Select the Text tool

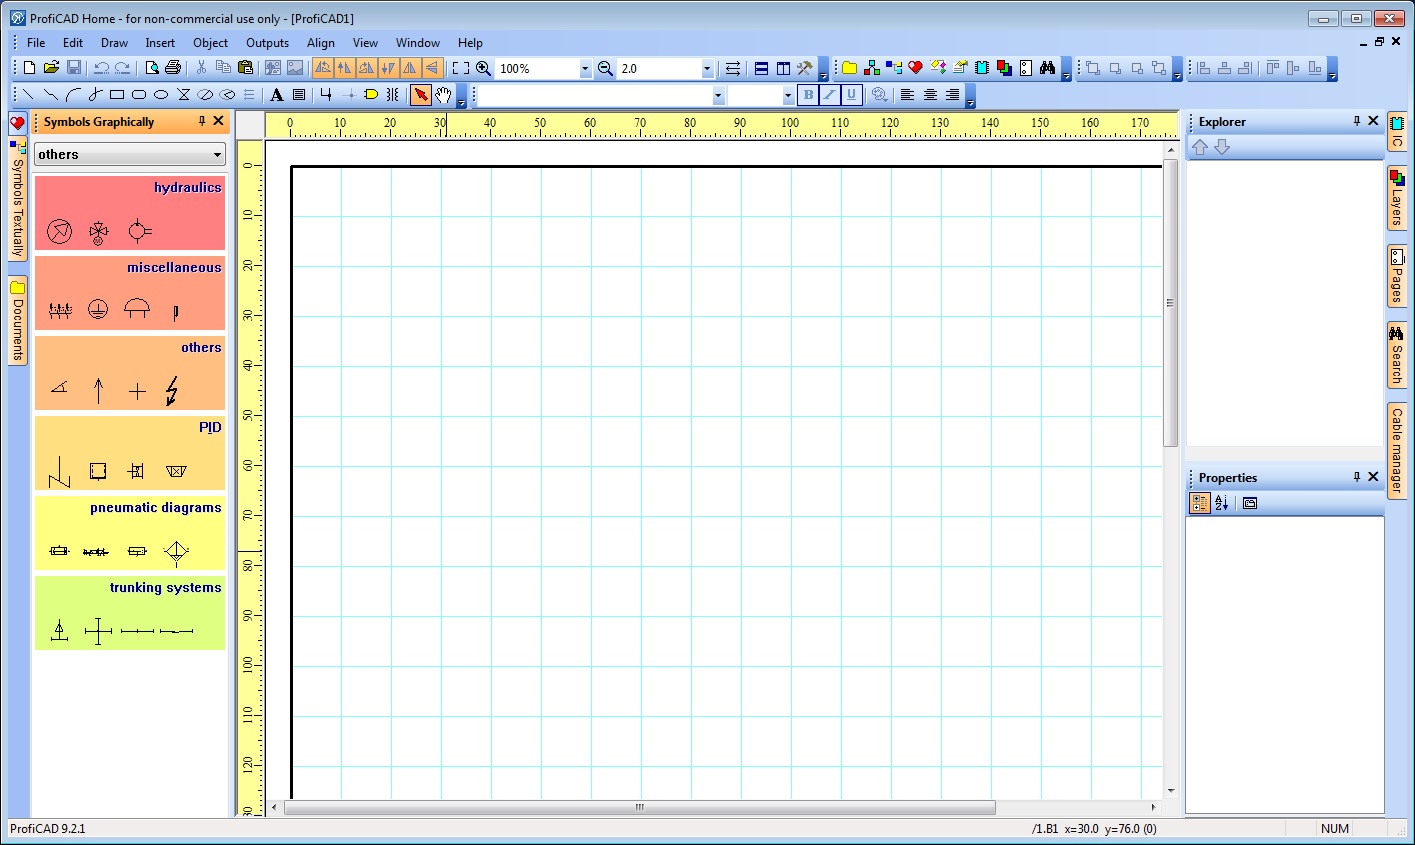277,95
